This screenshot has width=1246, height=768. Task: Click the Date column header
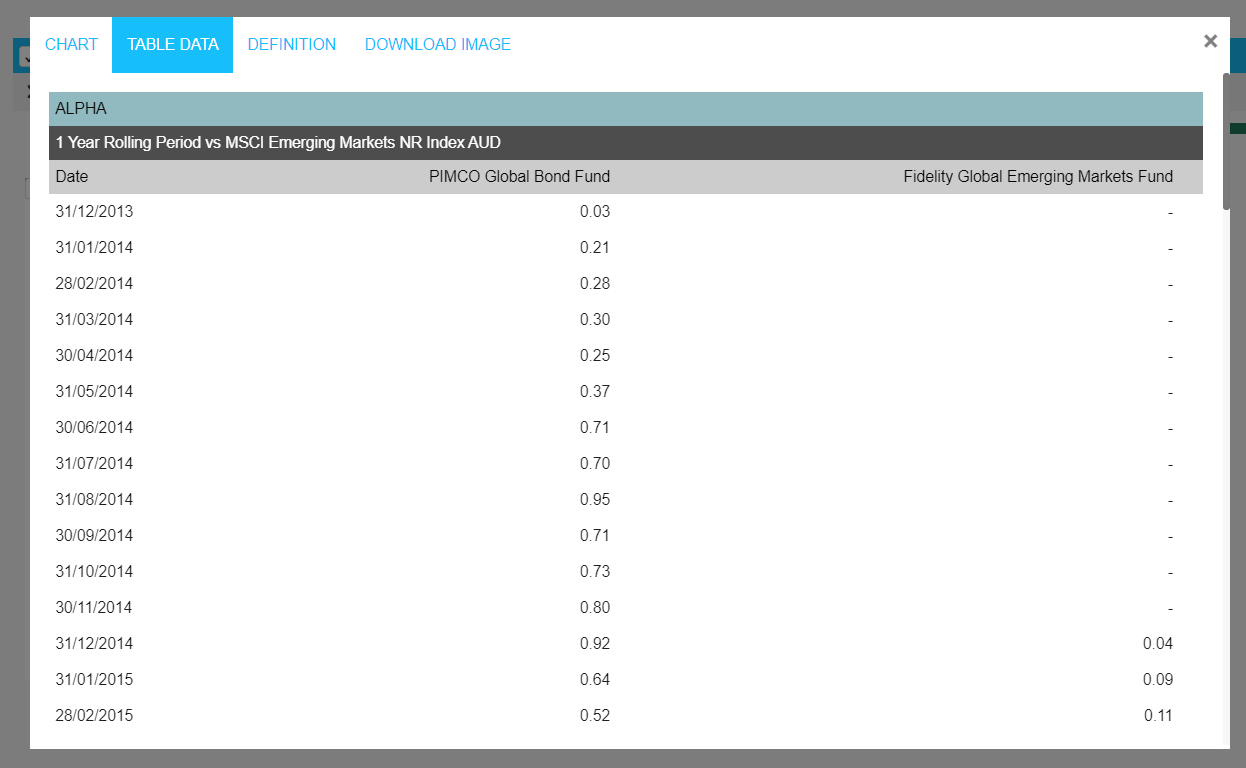click(72, 177)
